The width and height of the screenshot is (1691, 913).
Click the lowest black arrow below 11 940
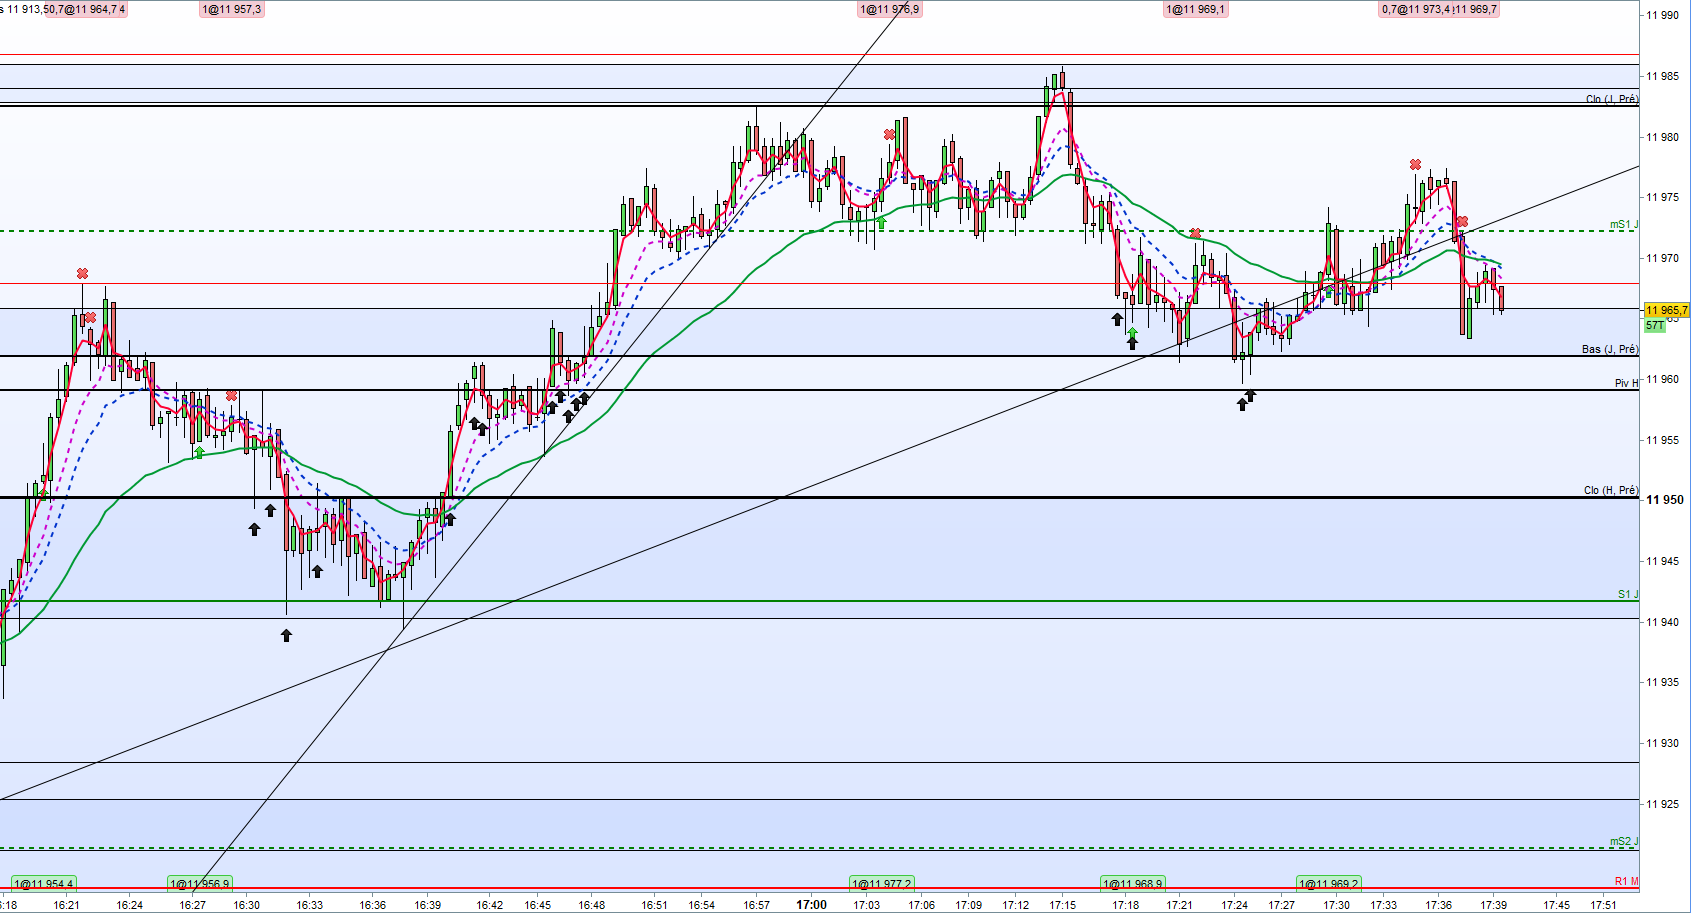point(286,635)
